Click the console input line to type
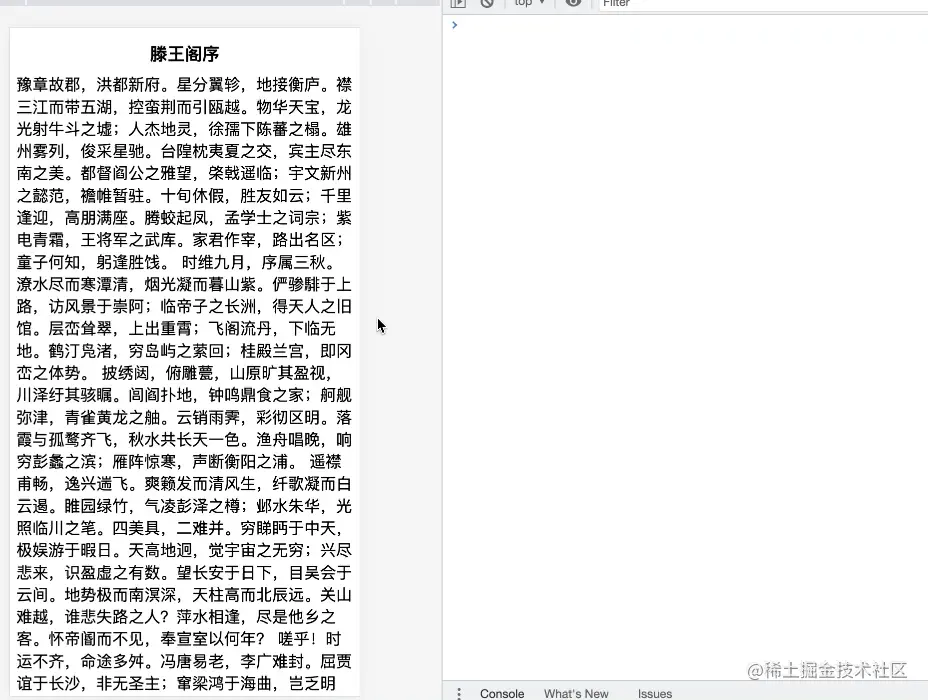Viewport: 928px width, 700px height. pos(600,25)
